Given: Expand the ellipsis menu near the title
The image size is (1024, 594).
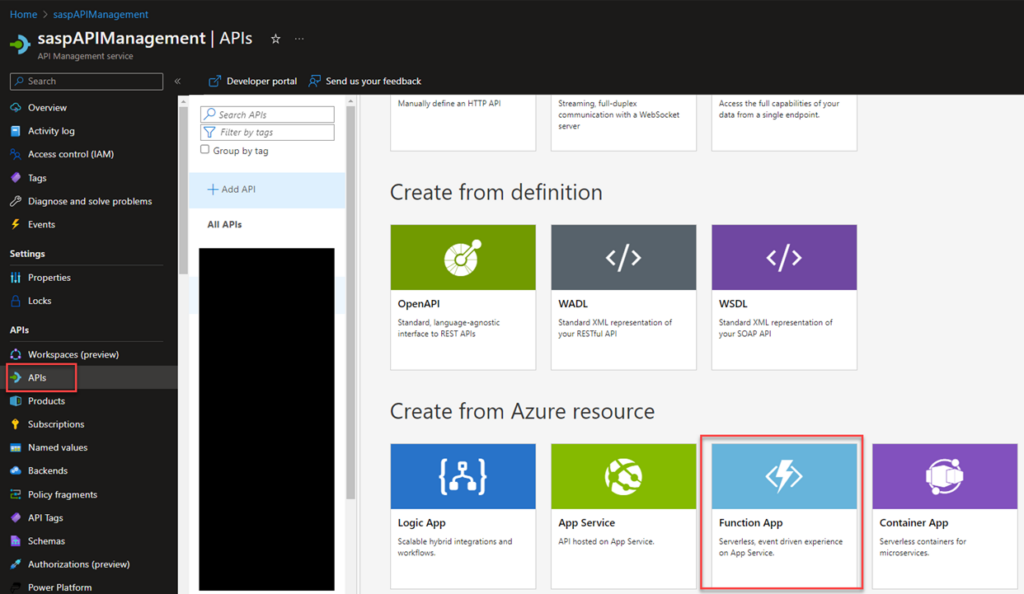Looking at the screenshot, I should point(298,38).
